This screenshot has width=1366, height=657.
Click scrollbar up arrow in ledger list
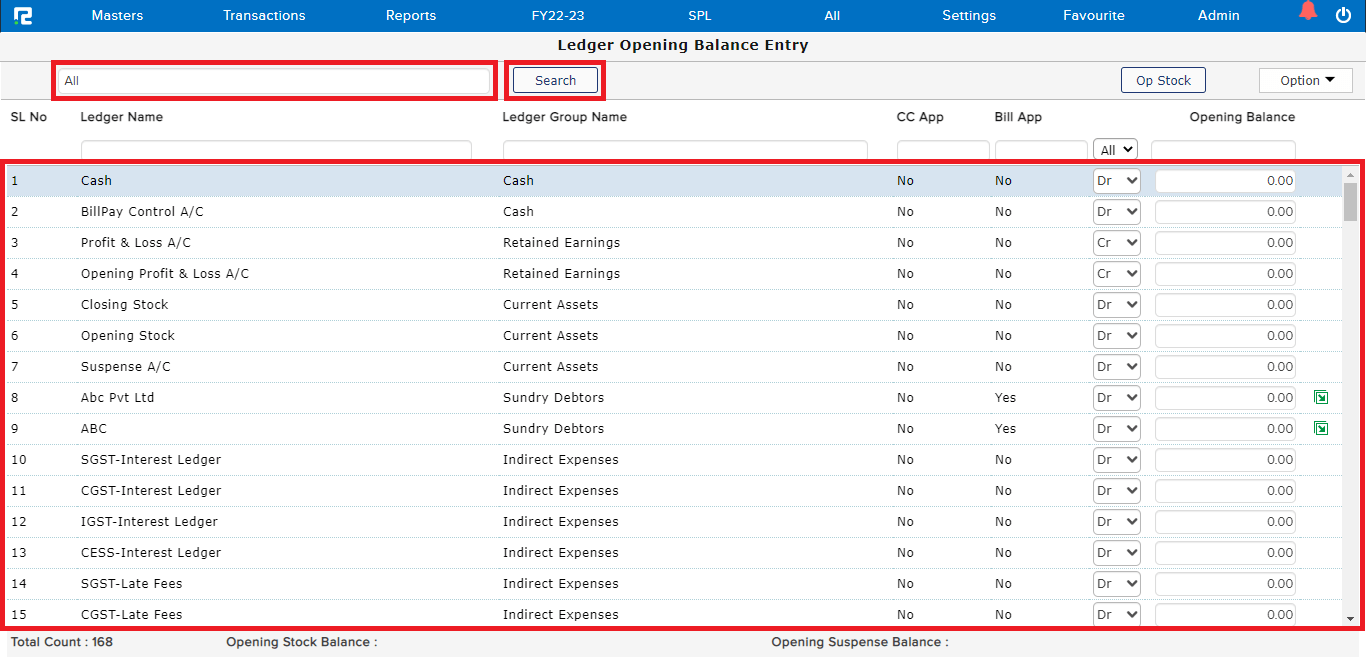(x=1350, y=174)
